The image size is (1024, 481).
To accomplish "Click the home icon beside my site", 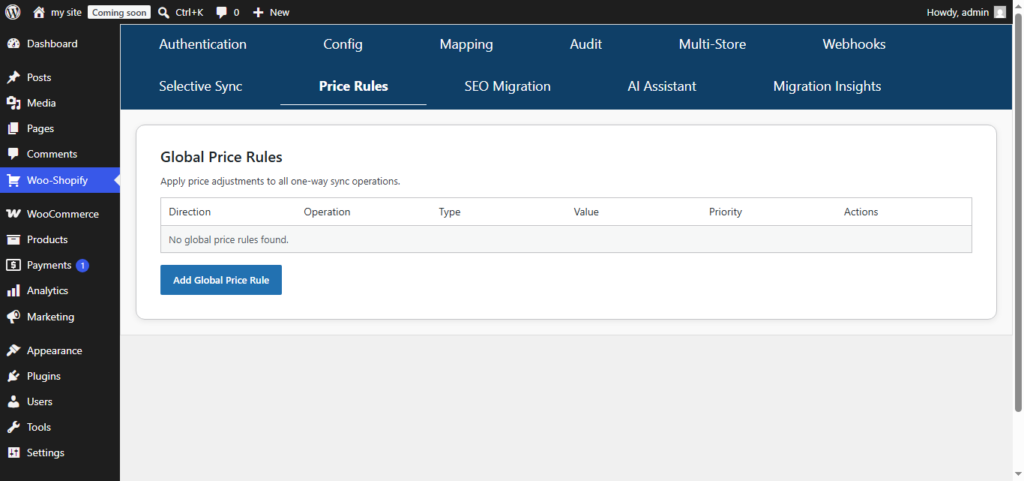I will coord(39,12).
